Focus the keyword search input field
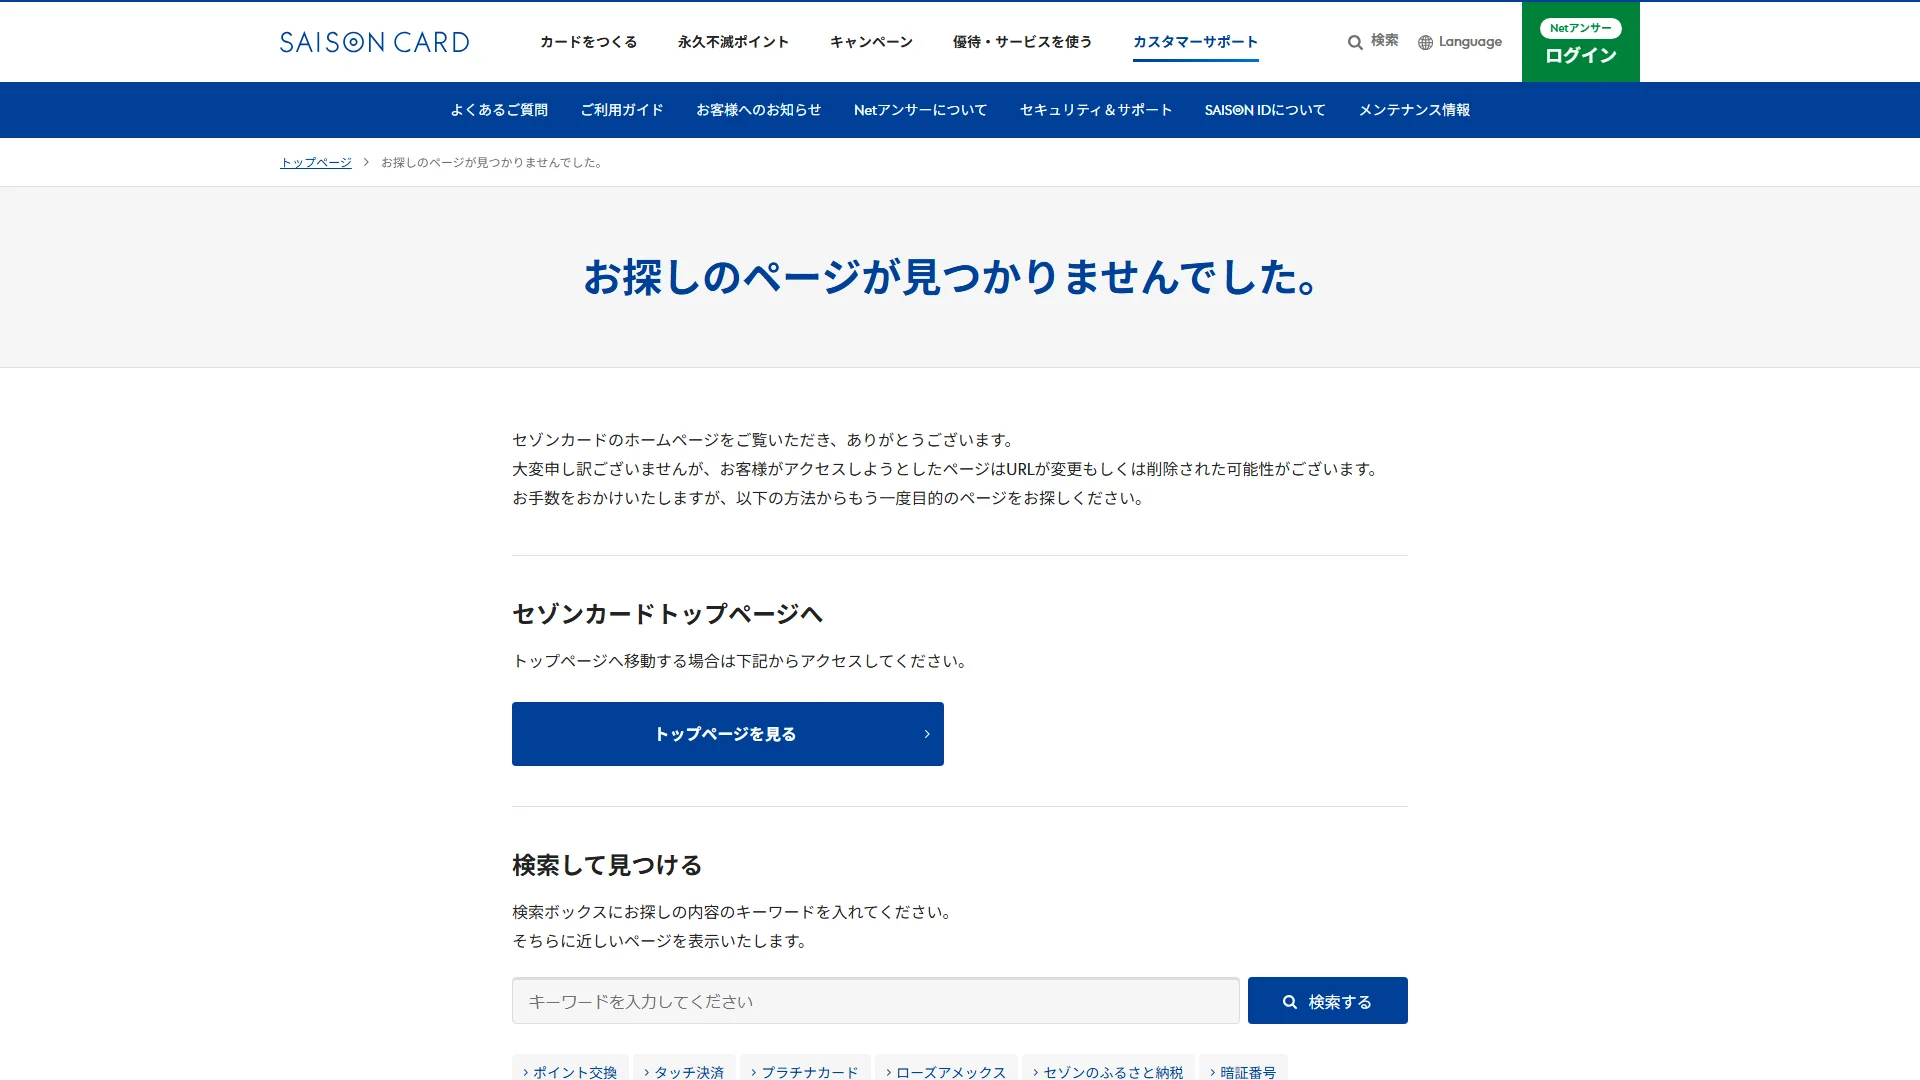This screenshot has height=1080, width=1920. (876, 1001)
